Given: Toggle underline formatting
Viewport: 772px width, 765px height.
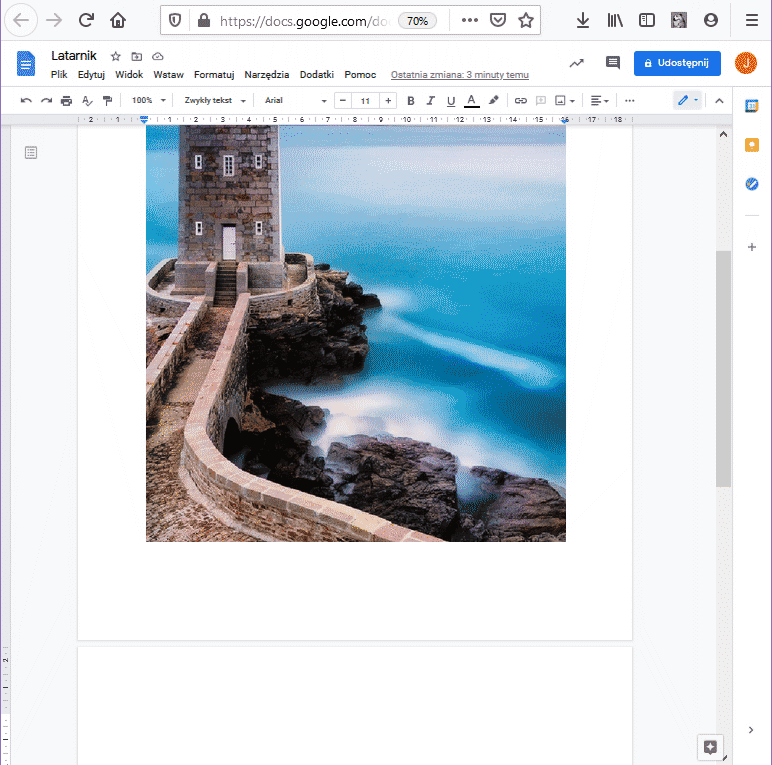Looking at the screenshot, I should [451, 101].
